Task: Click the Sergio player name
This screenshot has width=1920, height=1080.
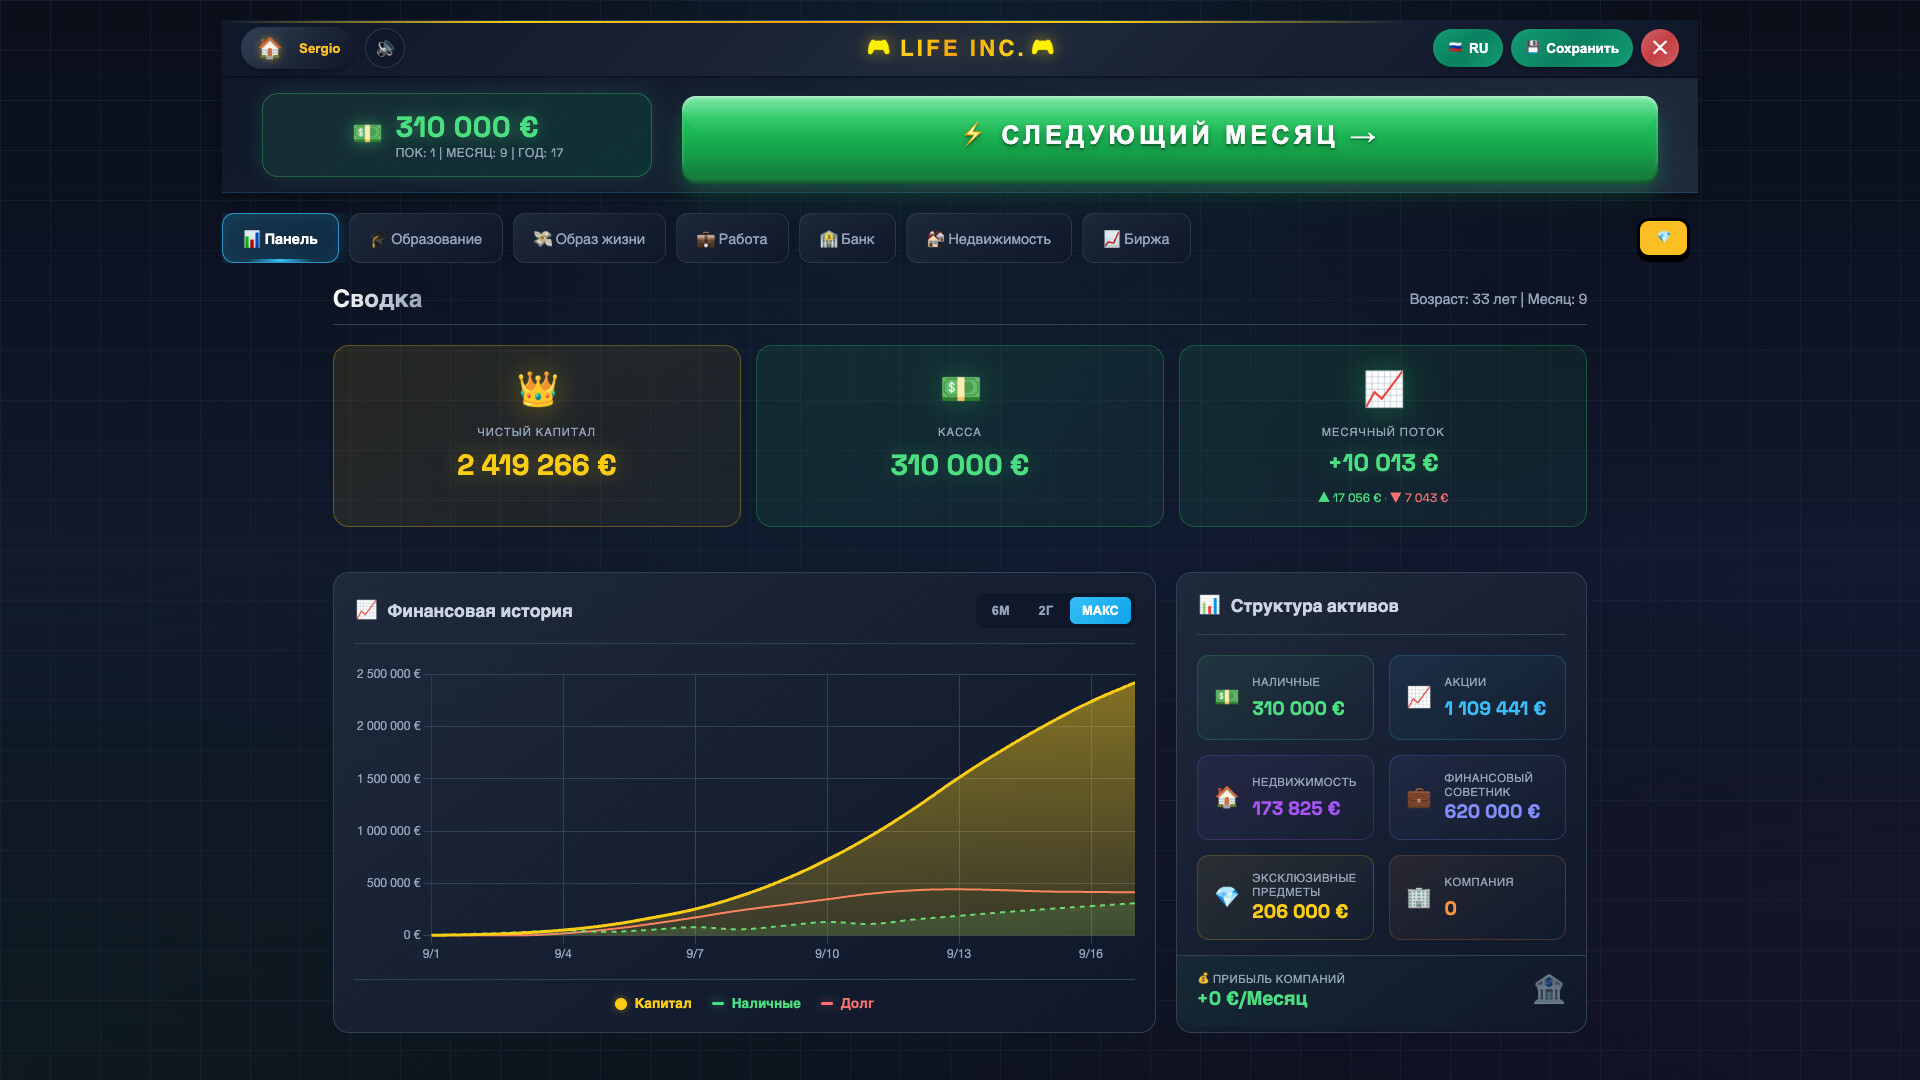Action: click(x=319, y=48)
